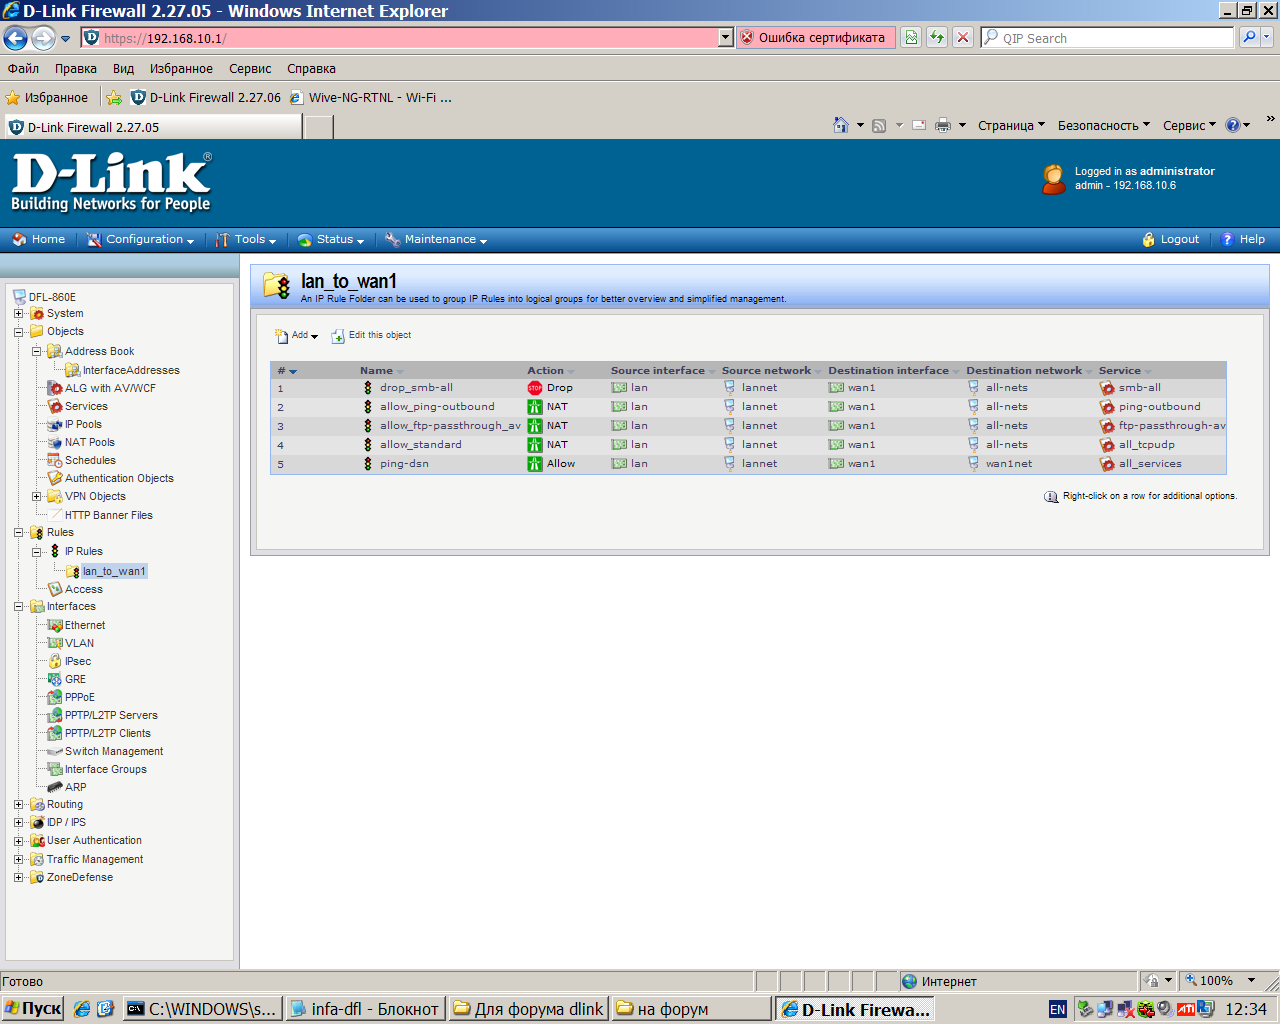Click the IE help question mark icon
Screen dimensions: 1280x1024
tap(1233, 125)
